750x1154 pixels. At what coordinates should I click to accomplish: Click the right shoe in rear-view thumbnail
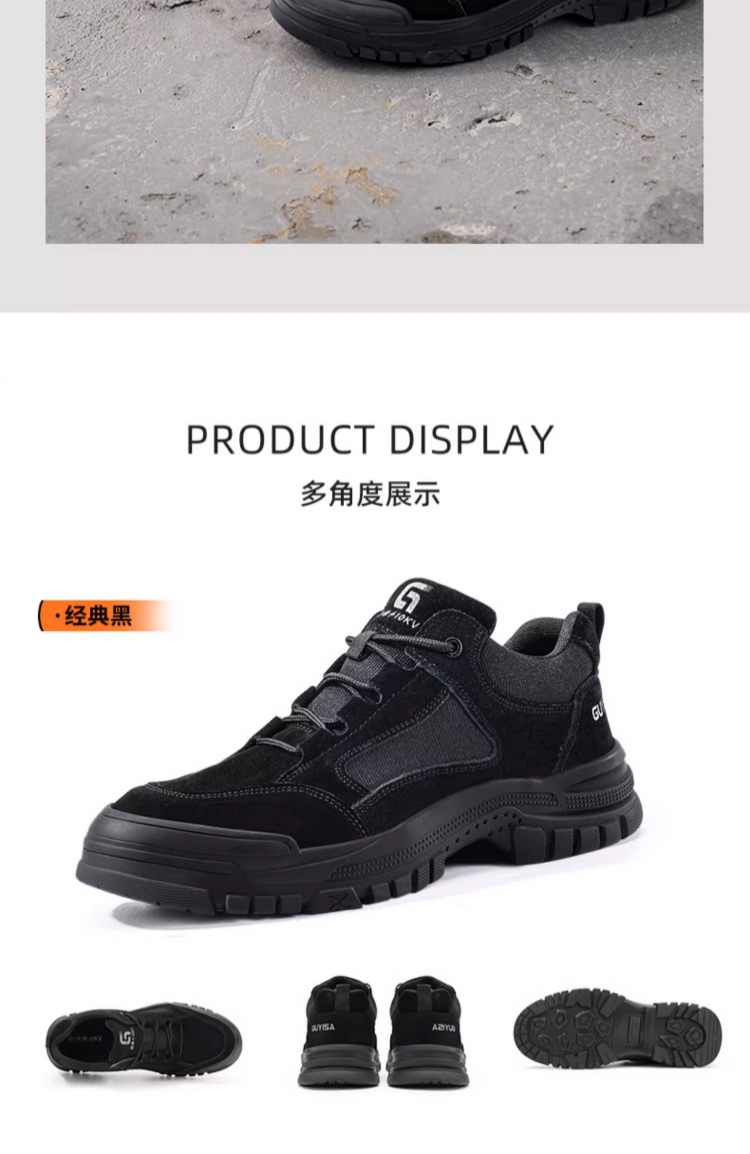[x=428, y=1032]
